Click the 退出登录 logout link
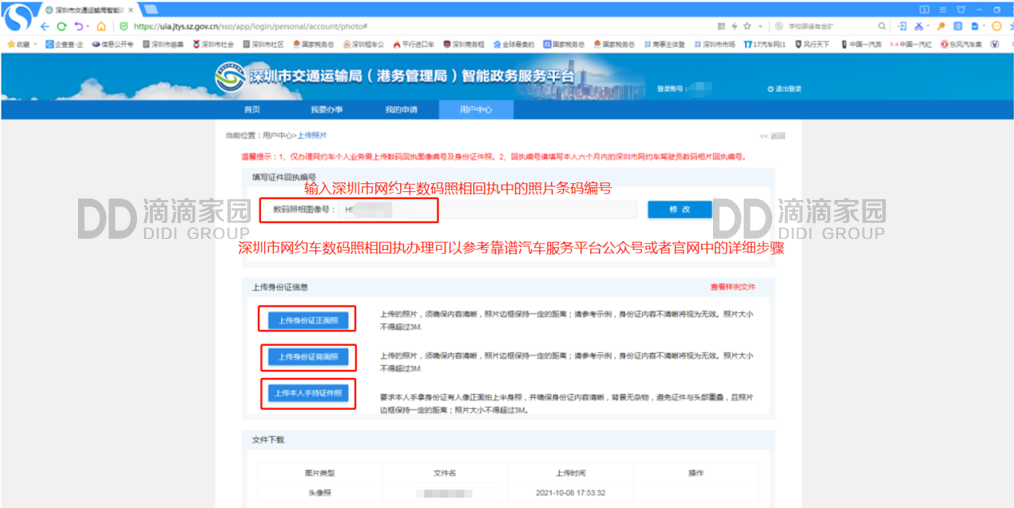1014x508 pixels. tap(784, 89)
